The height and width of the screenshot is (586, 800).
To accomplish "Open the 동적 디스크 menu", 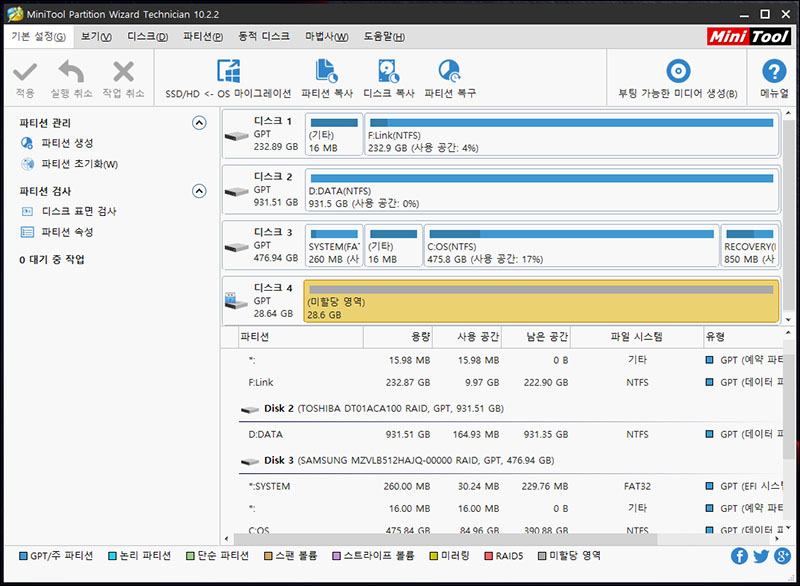I will click(x=264, y=37).
